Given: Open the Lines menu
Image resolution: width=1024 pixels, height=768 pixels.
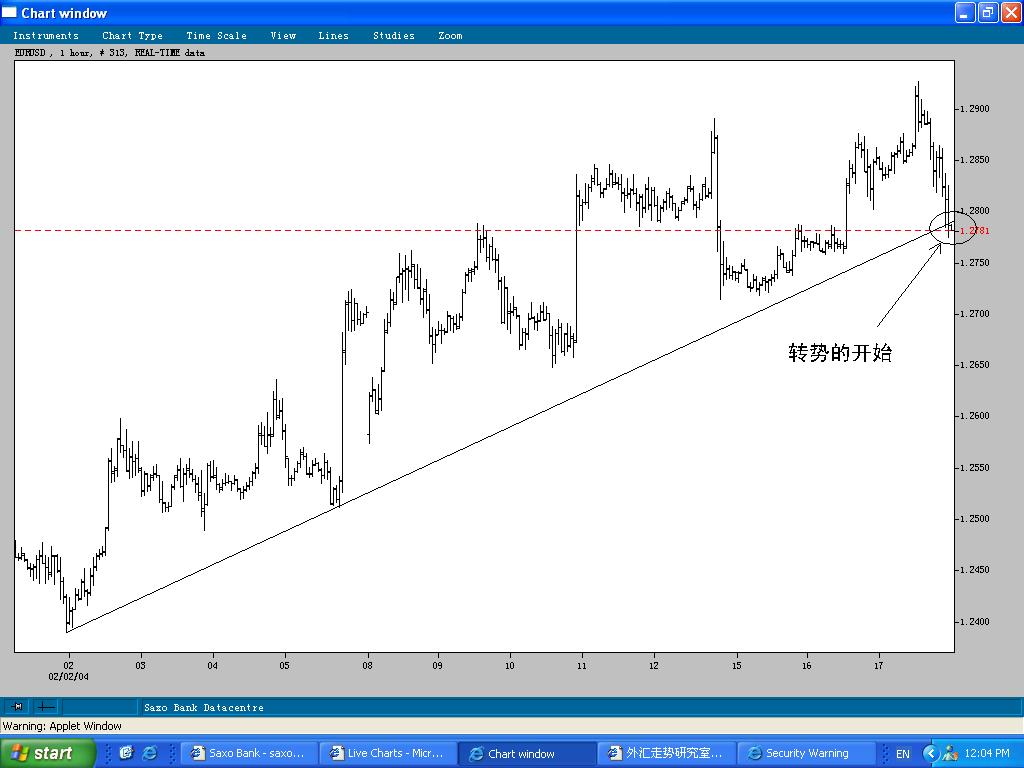Looking at the screenshot, I should 333,35.
